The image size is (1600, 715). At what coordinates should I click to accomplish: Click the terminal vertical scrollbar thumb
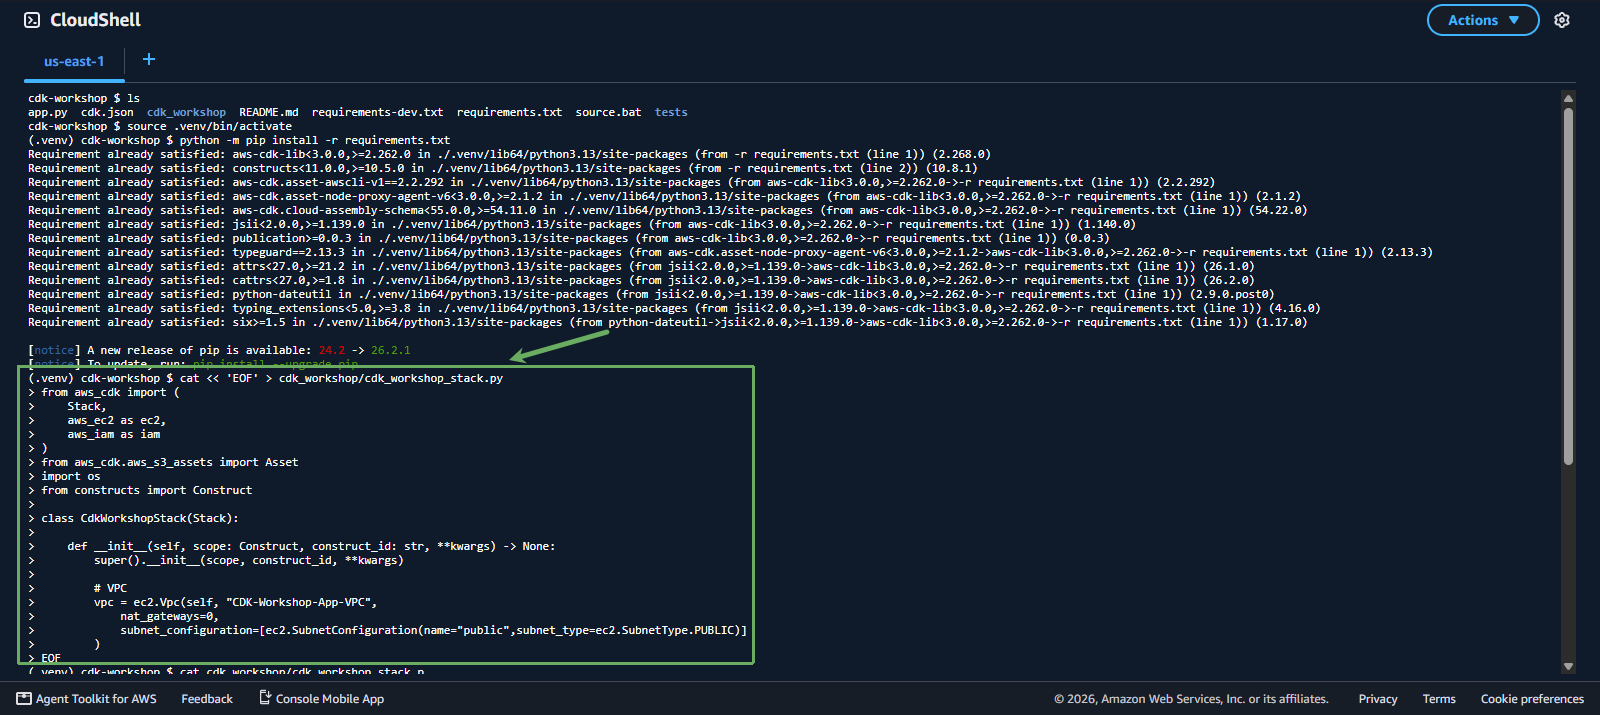[1568, 286]
